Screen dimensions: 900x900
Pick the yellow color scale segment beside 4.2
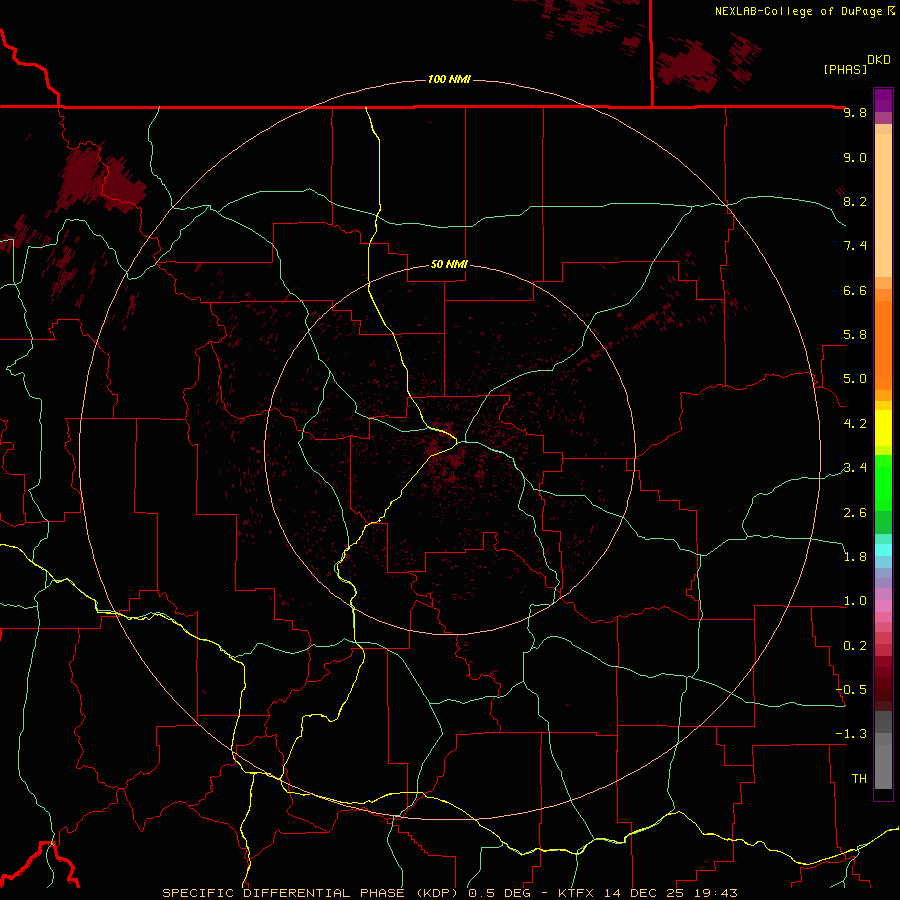883,428
